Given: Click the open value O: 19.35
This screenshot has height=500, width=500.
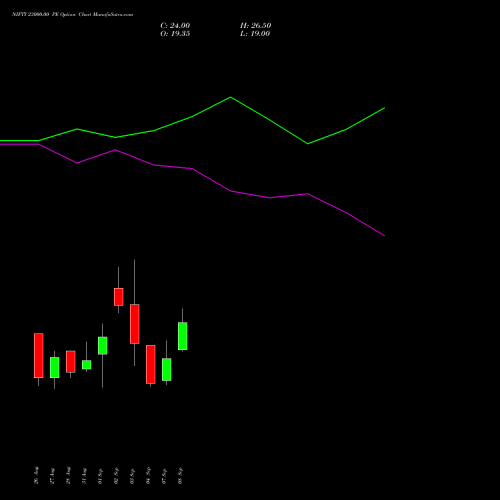Looking at the screenshot, I should click(x=175, y=34).
